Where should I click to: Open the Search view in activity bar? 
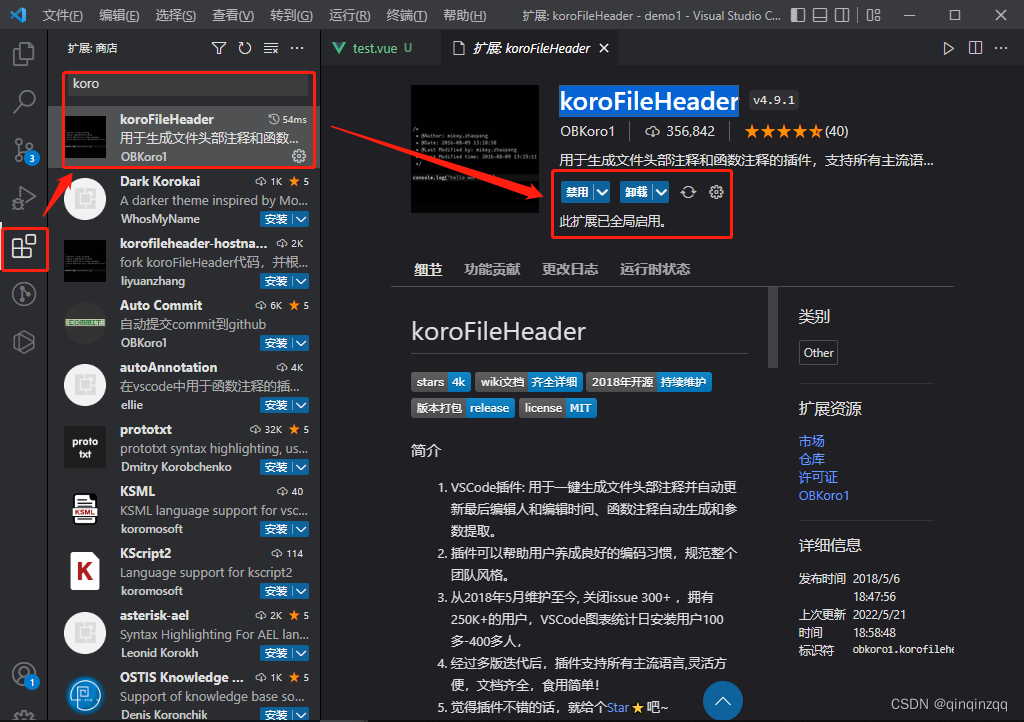point(24,102)
